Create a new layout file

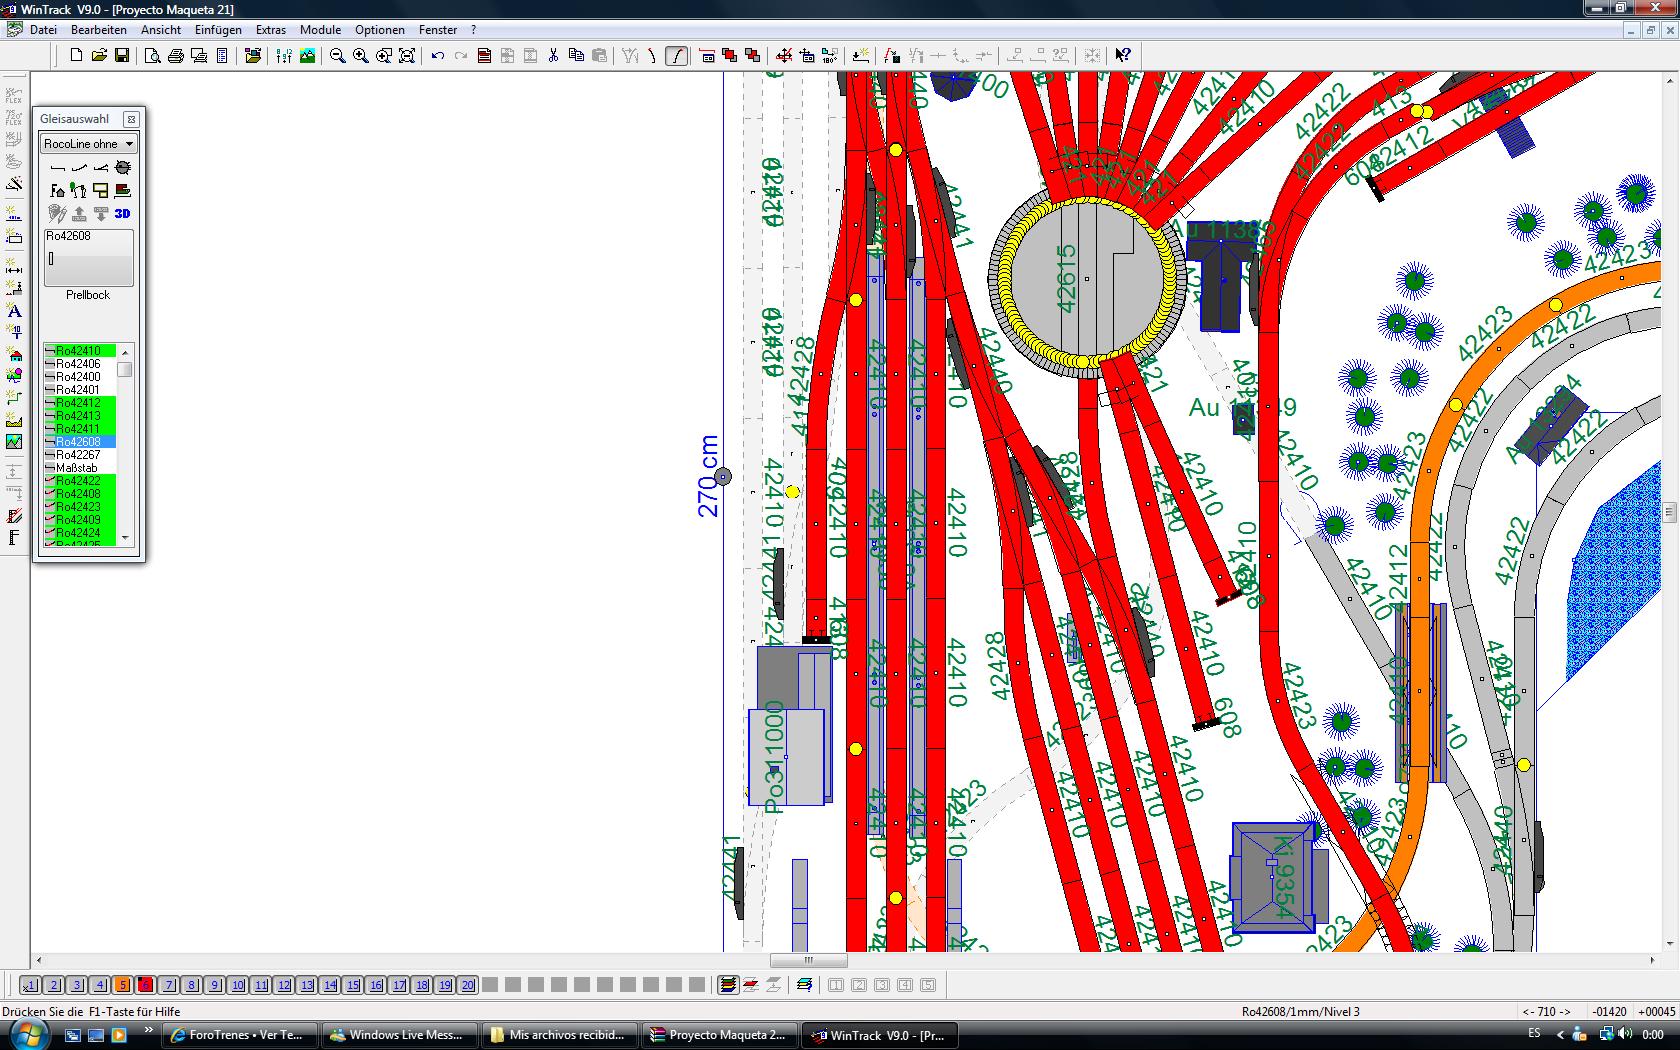tap(76, 56)
